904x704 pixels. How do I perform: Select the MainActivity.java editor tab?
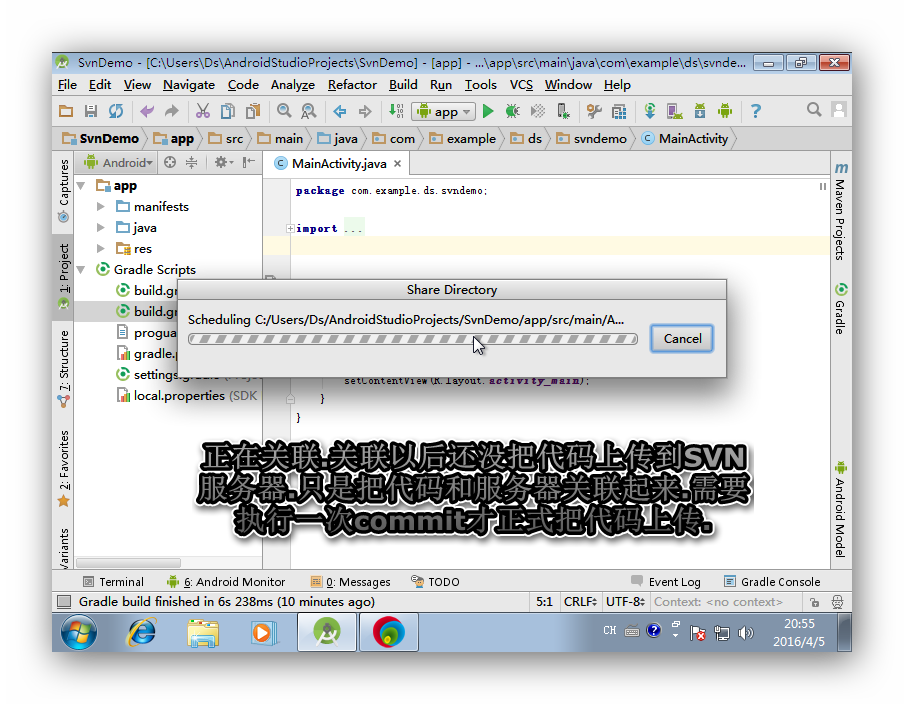click(x=338, y=164)
